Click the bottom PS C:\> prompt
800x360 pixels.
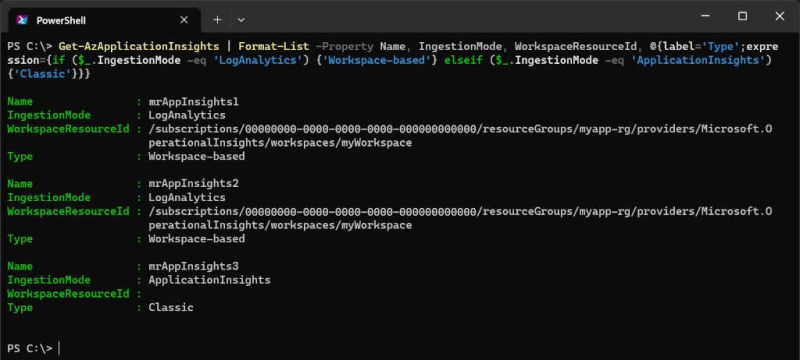click(x=30, y=348)
